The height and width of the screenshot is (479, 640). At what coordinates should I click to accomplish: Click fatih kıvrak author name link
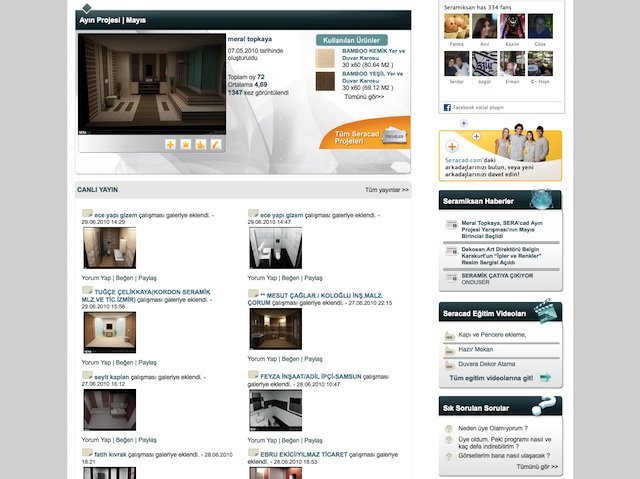coord(110,455)
